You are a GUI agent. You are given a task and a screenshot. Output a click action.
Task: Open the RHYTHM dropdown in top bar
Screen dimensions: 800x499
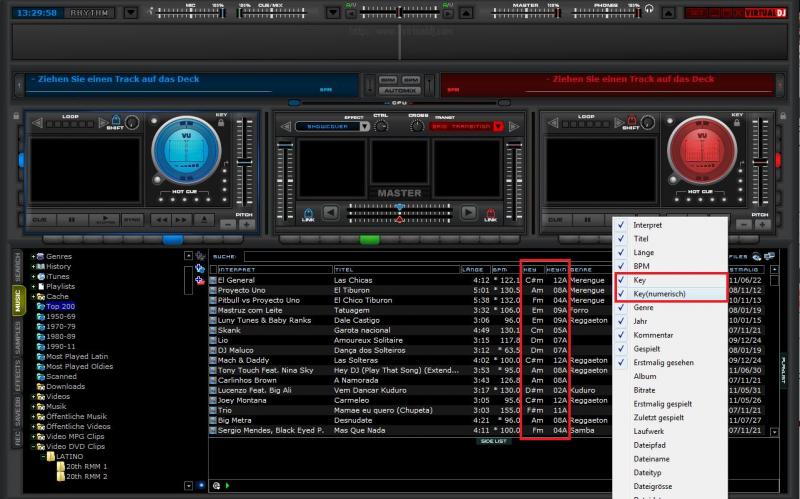(x=131, y=13)
